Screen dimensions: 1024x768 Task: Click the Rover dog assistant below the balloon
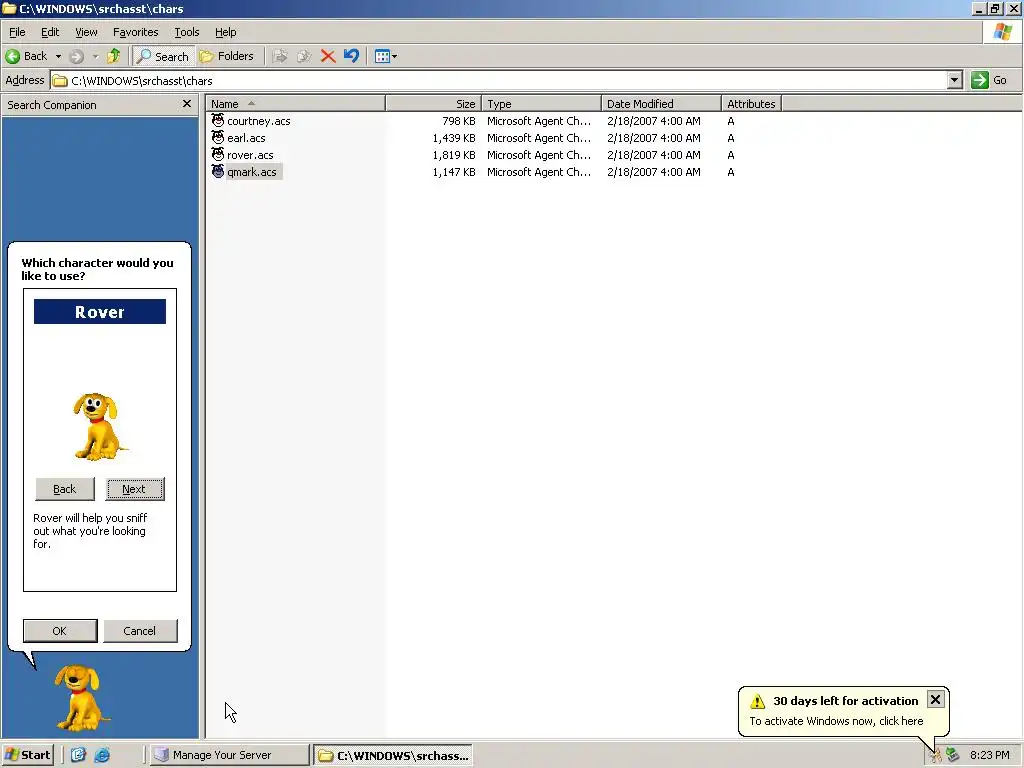pos(80,698)
